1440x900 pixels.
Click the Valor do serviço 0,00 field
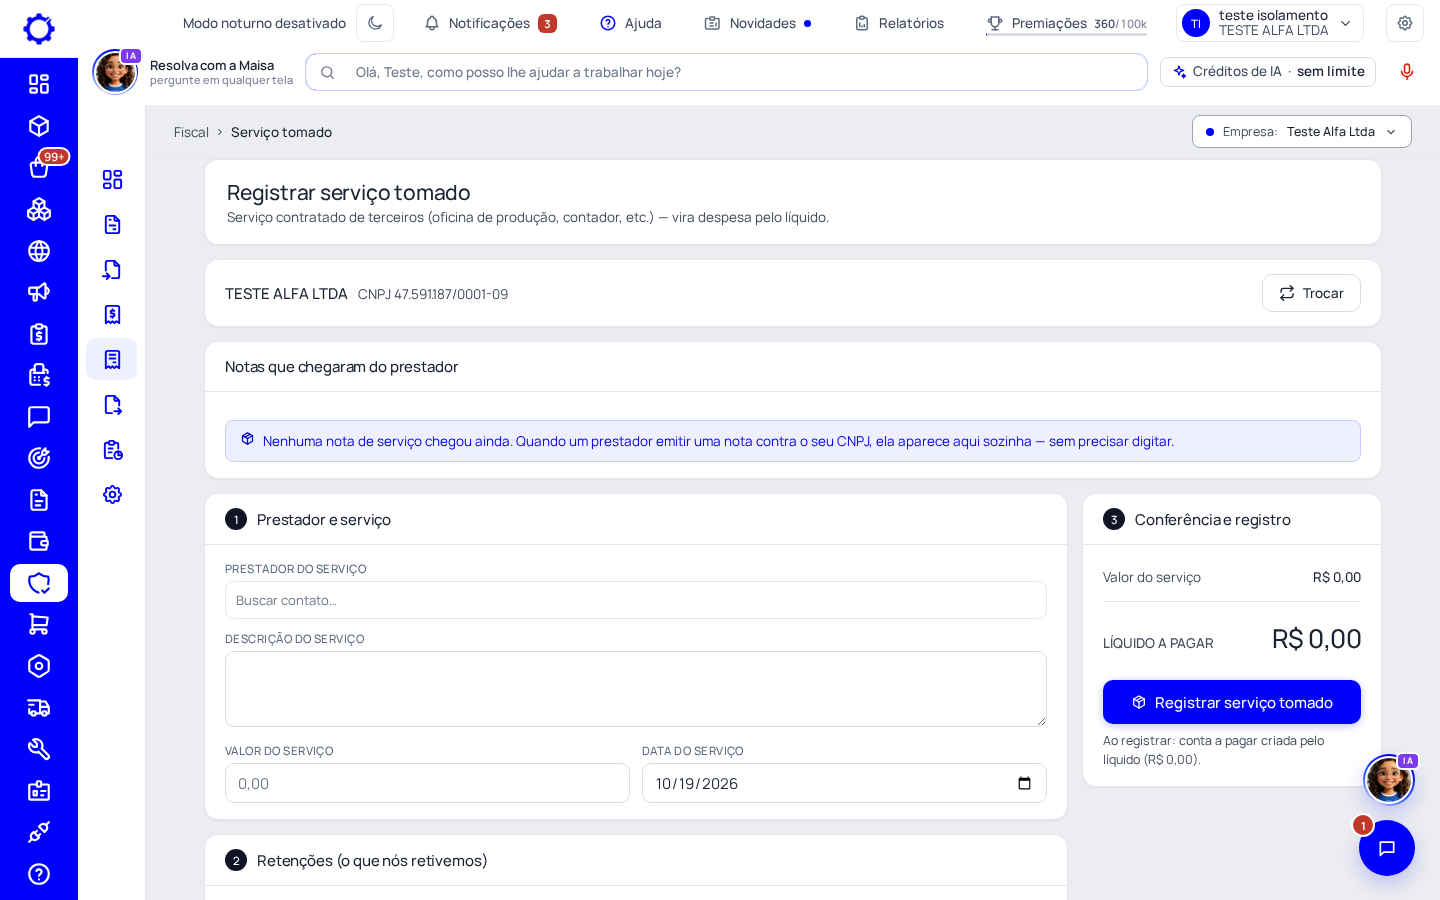(427, 783)
